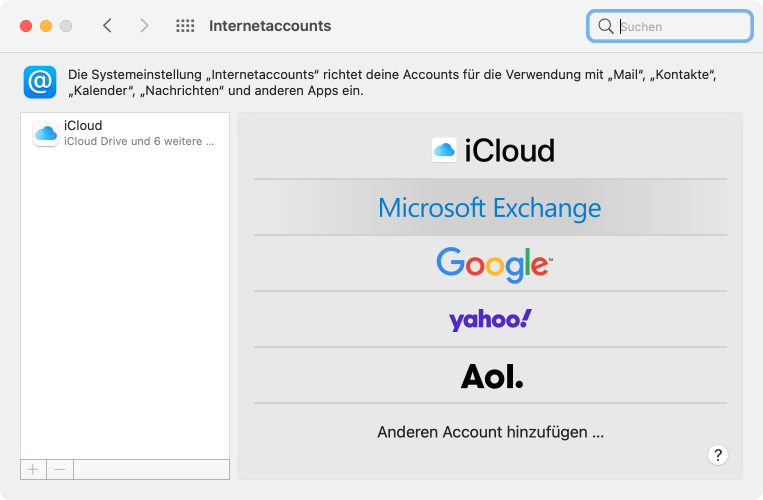
Task: Click the cloud icon in the accounts sidebar
Action: coord(45,133)
